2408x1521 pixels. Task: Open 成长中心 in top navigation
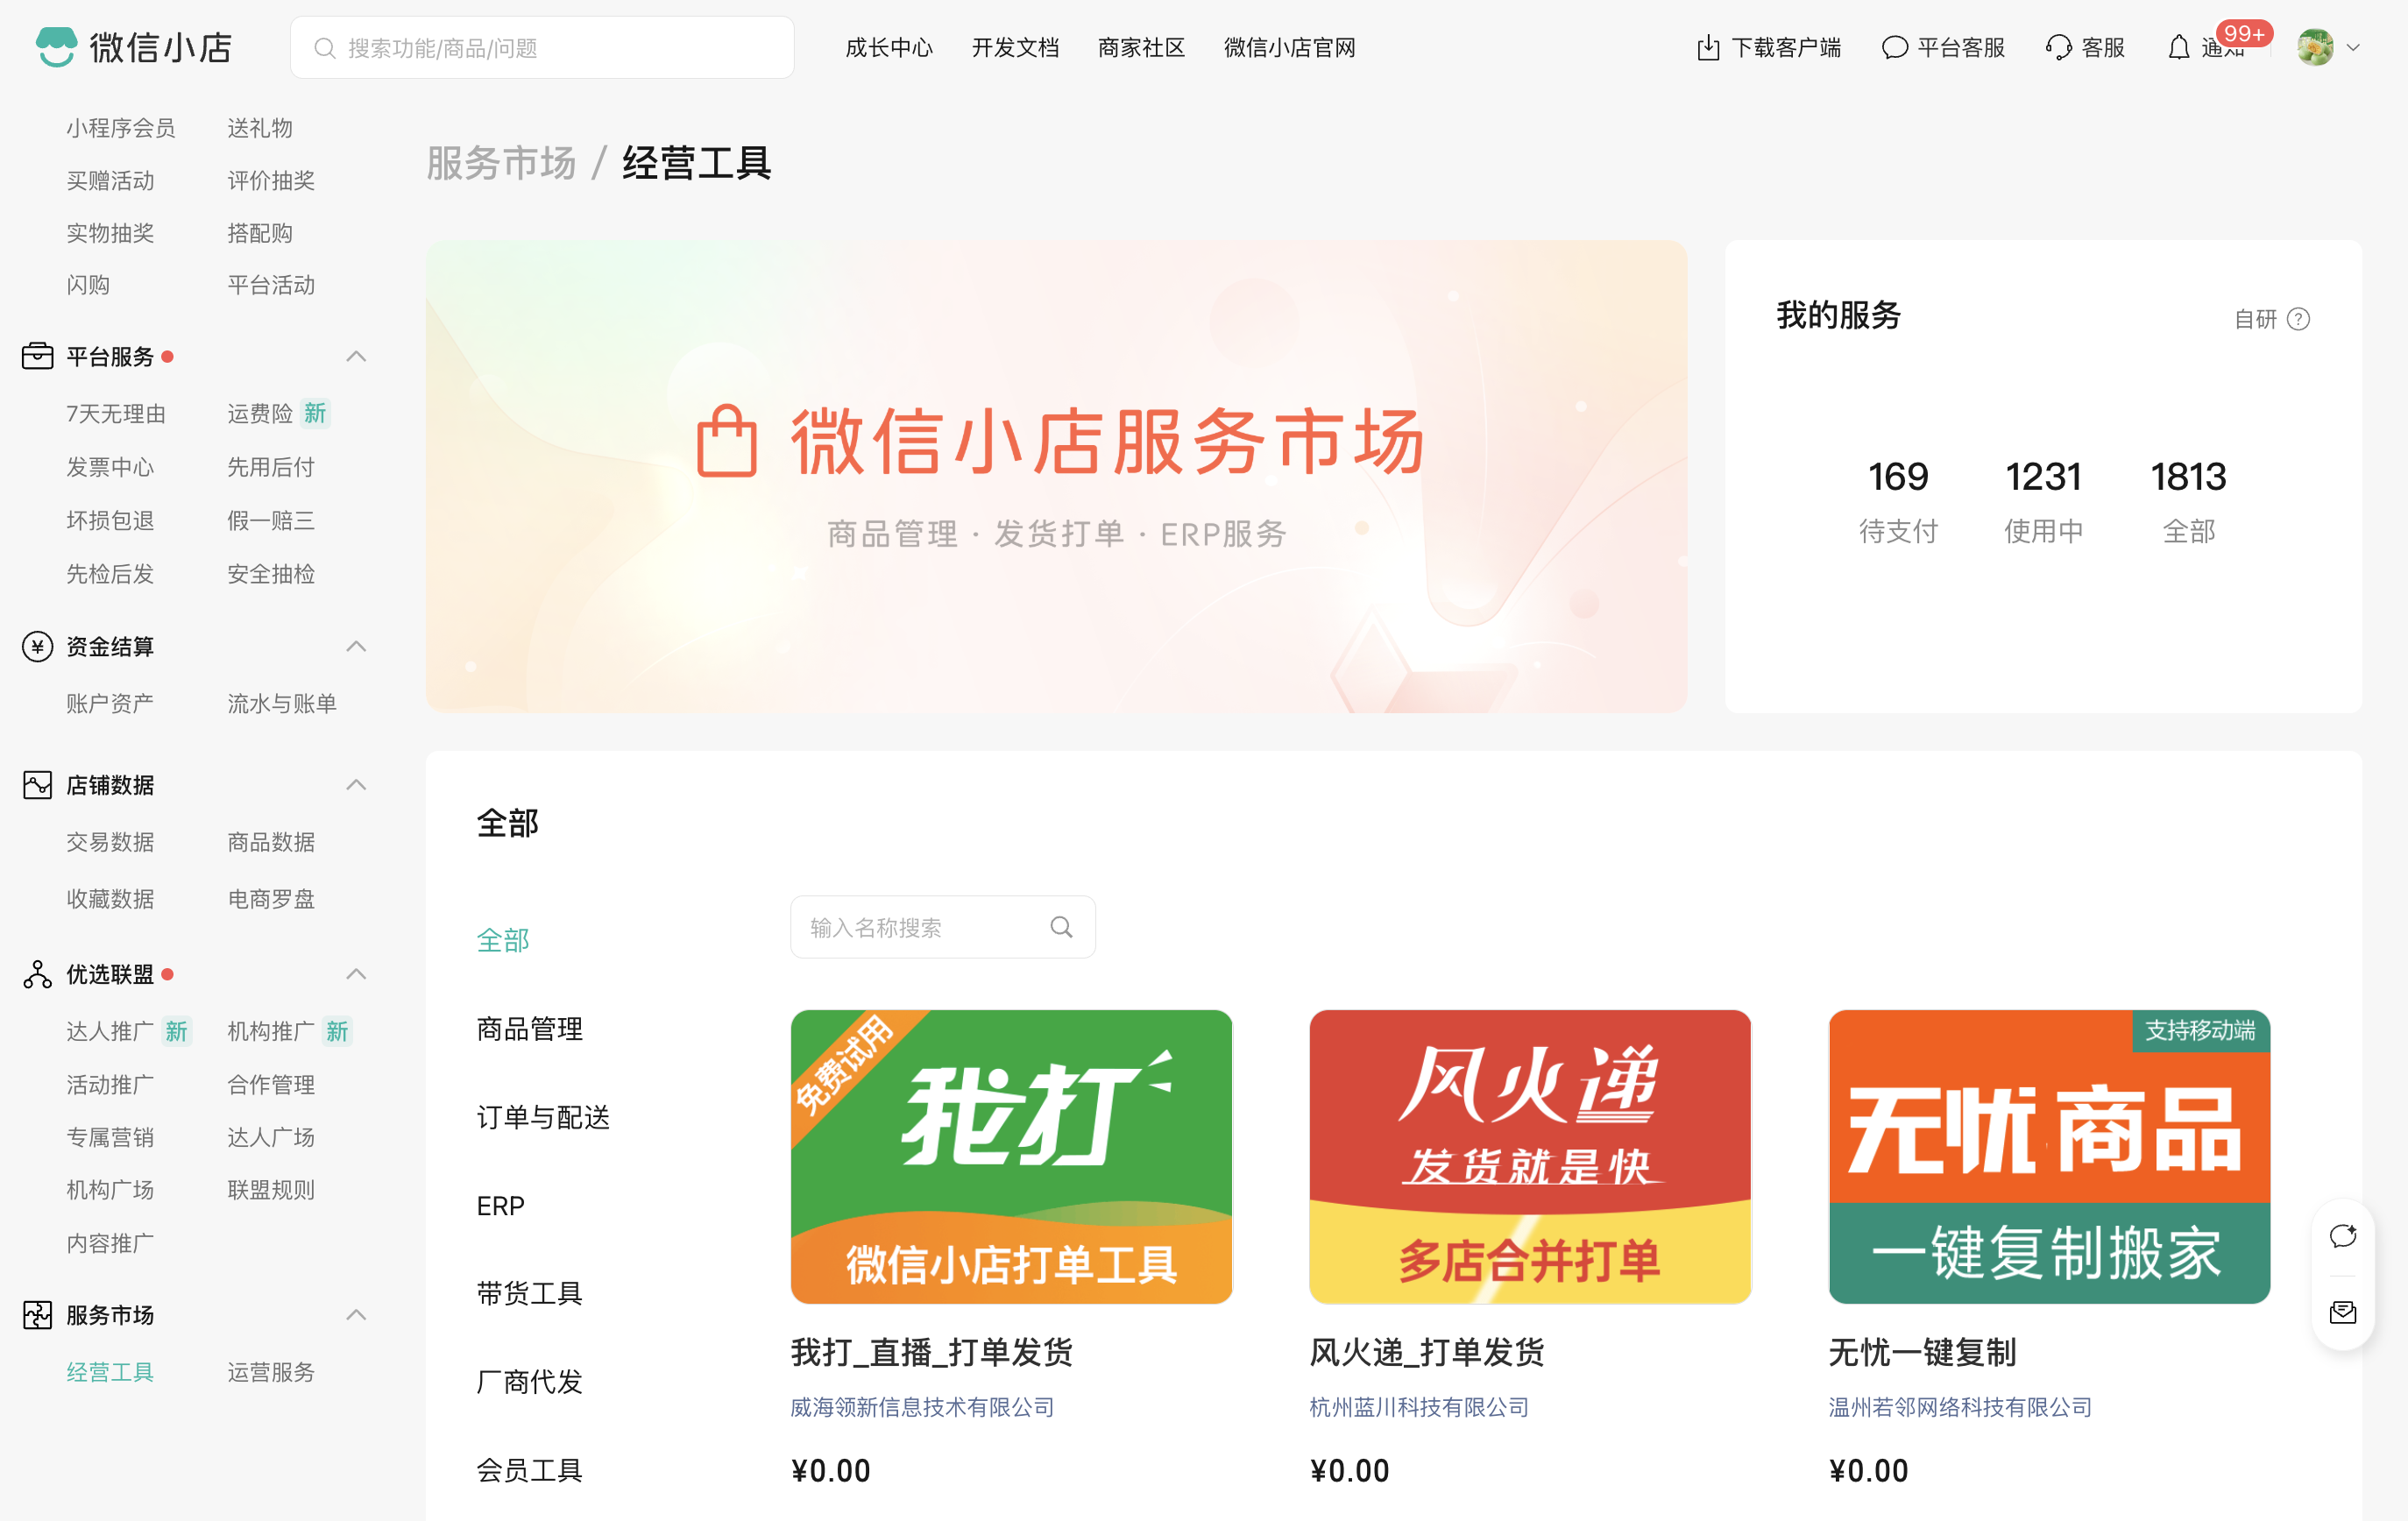point(888,47)
